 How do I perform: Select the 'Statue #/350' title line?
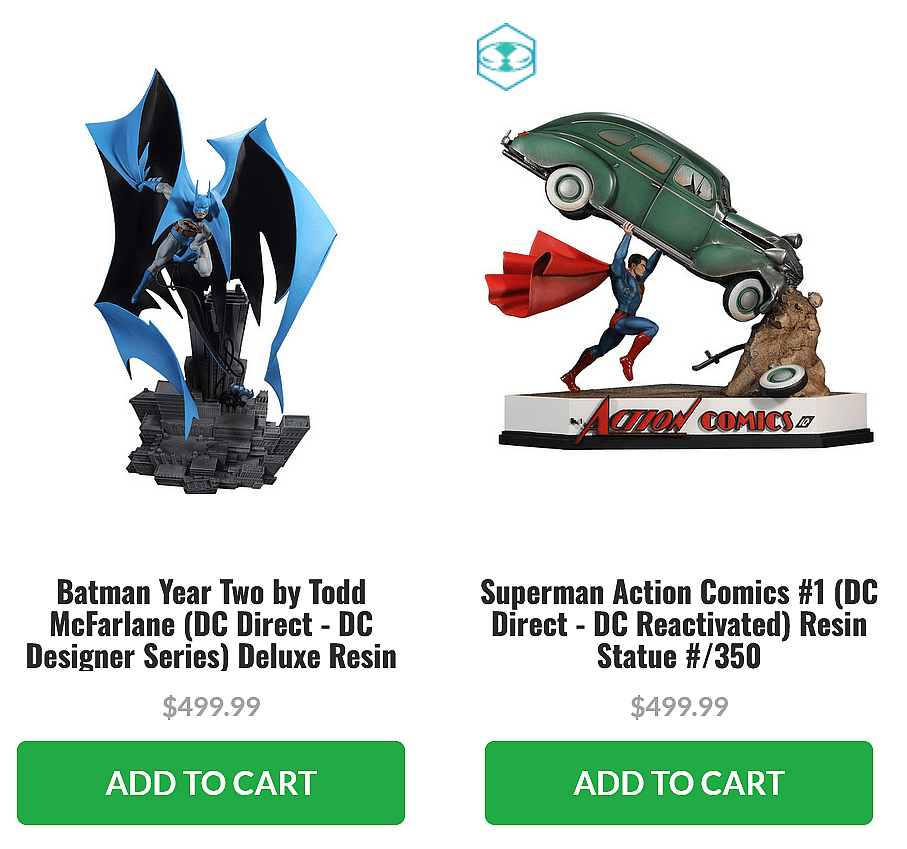click(679, 656)
